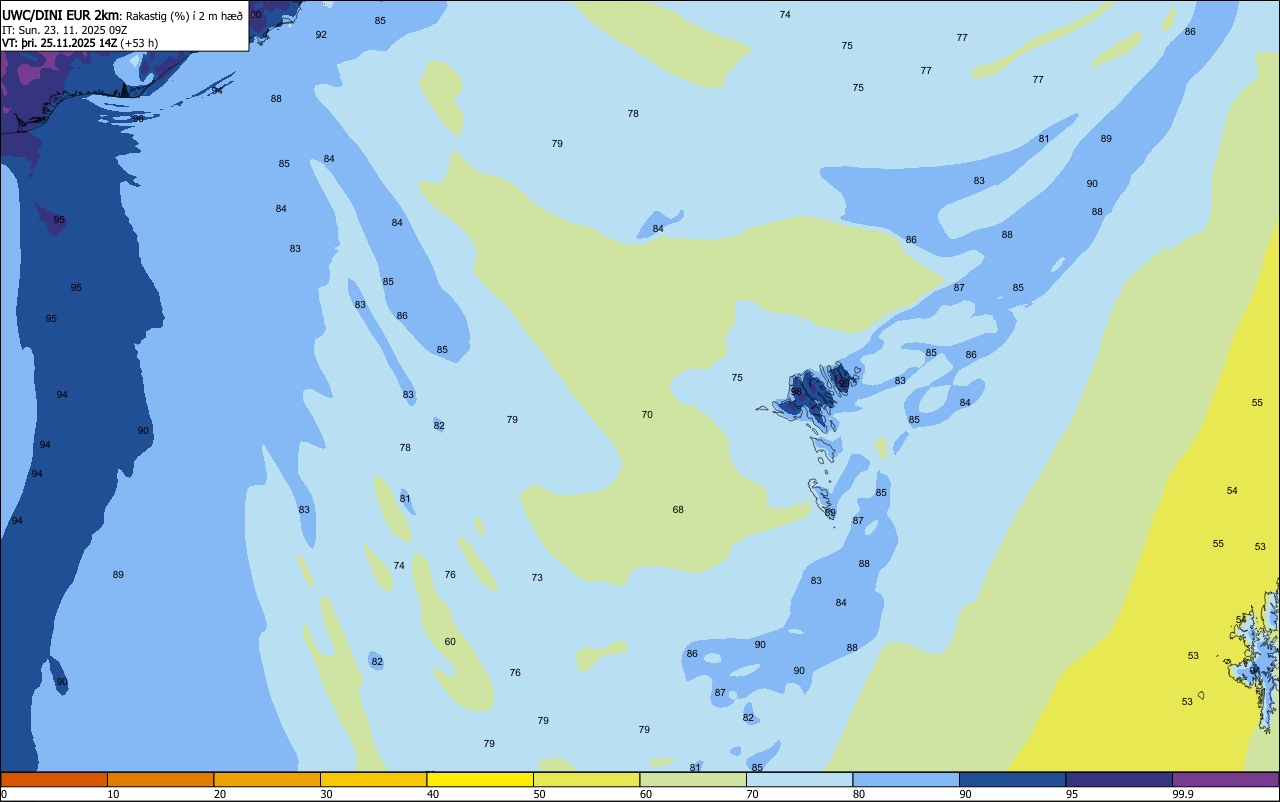The width and height of the screenshot is (1280, 802).
Task: Click the map value 60 inside the green streak
Action: pos(450,642)
